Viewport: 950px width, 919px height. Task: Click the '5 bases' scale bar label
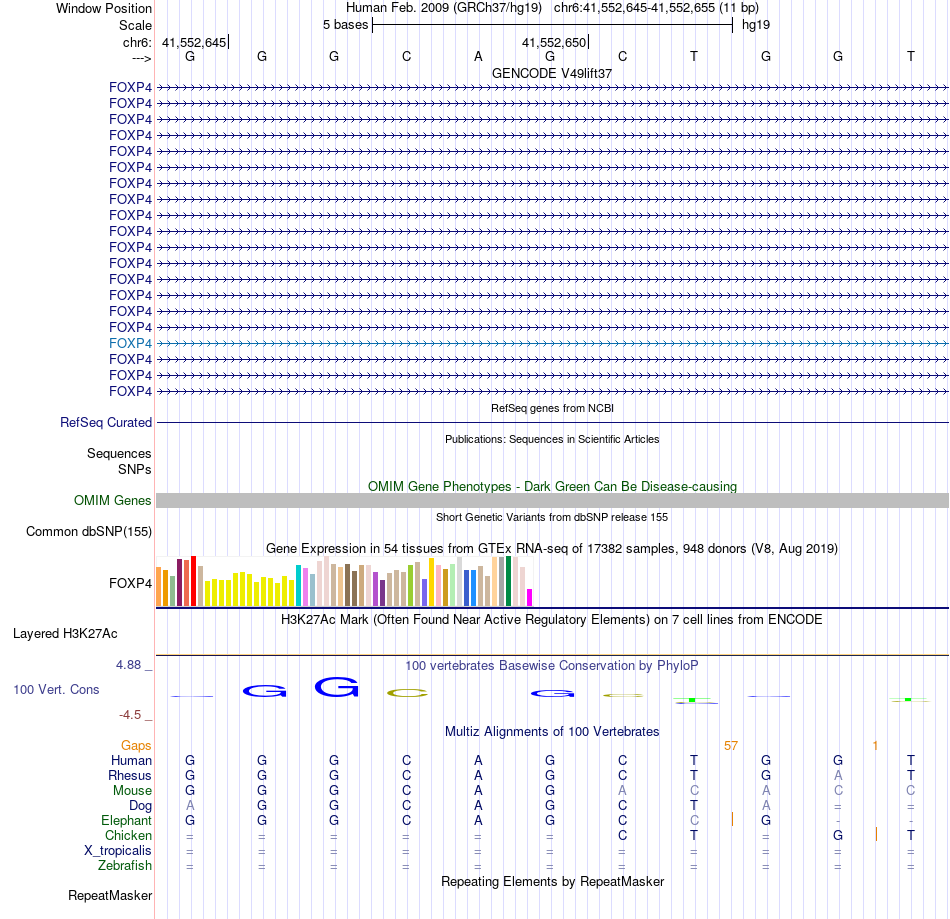click(345, 25)
